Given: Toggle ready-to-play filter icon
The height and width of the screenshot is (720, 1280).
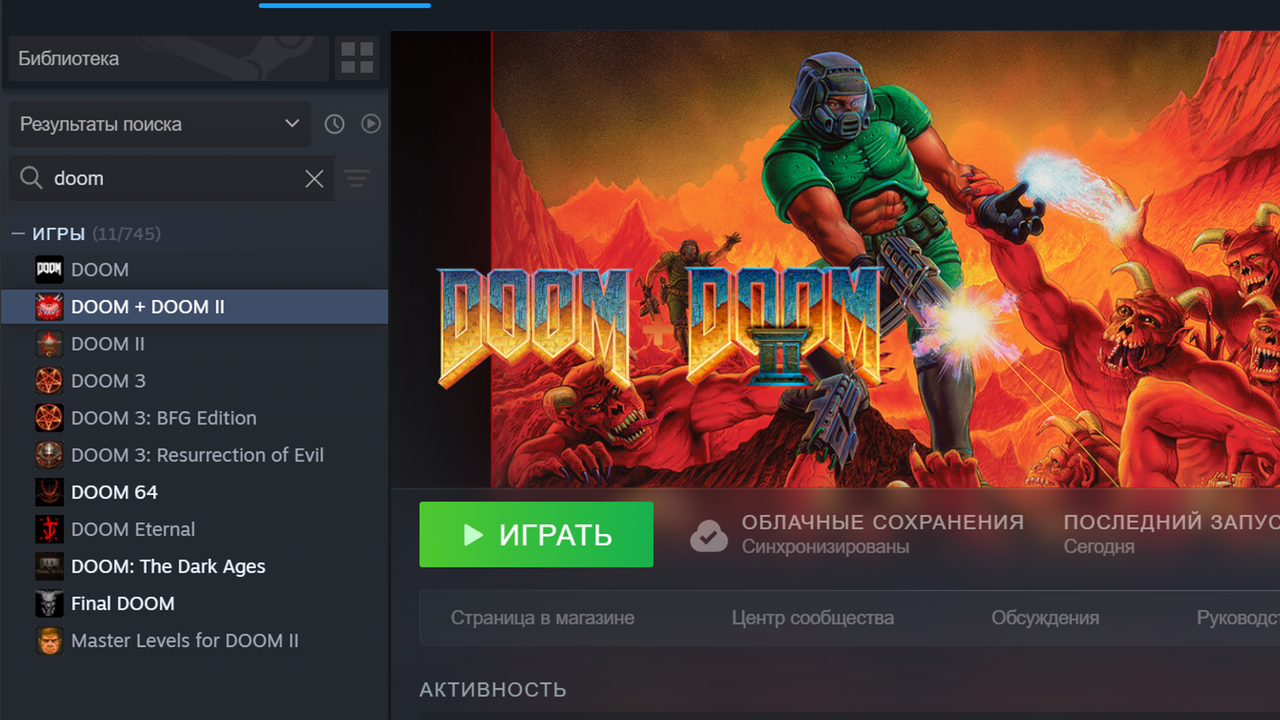Looking at the screenshot, I should click(x=371, y=124).
